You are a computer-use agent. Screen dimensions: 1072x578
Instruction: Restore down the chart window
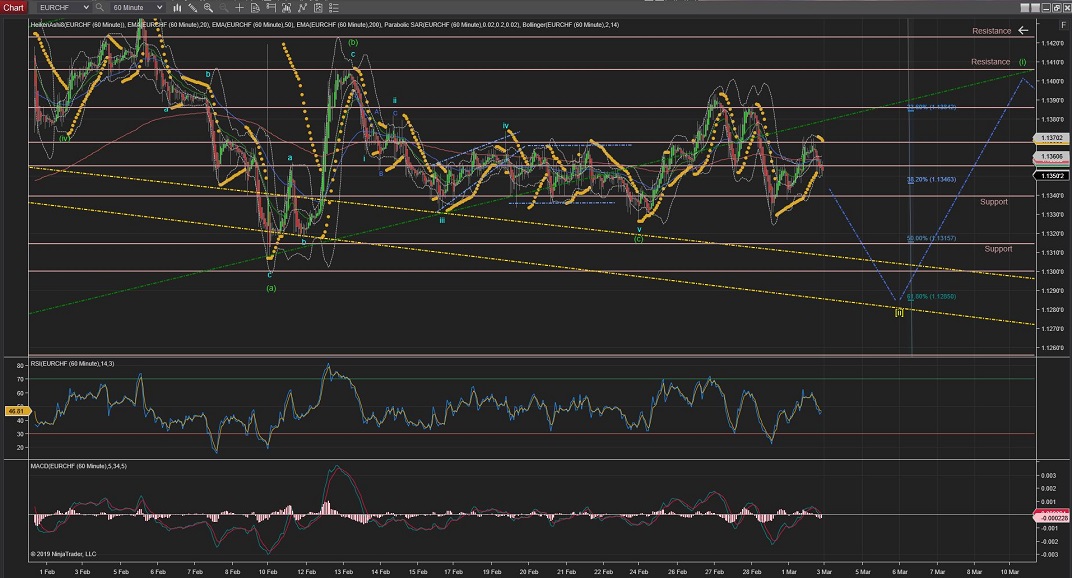(x=1056, y=8)
